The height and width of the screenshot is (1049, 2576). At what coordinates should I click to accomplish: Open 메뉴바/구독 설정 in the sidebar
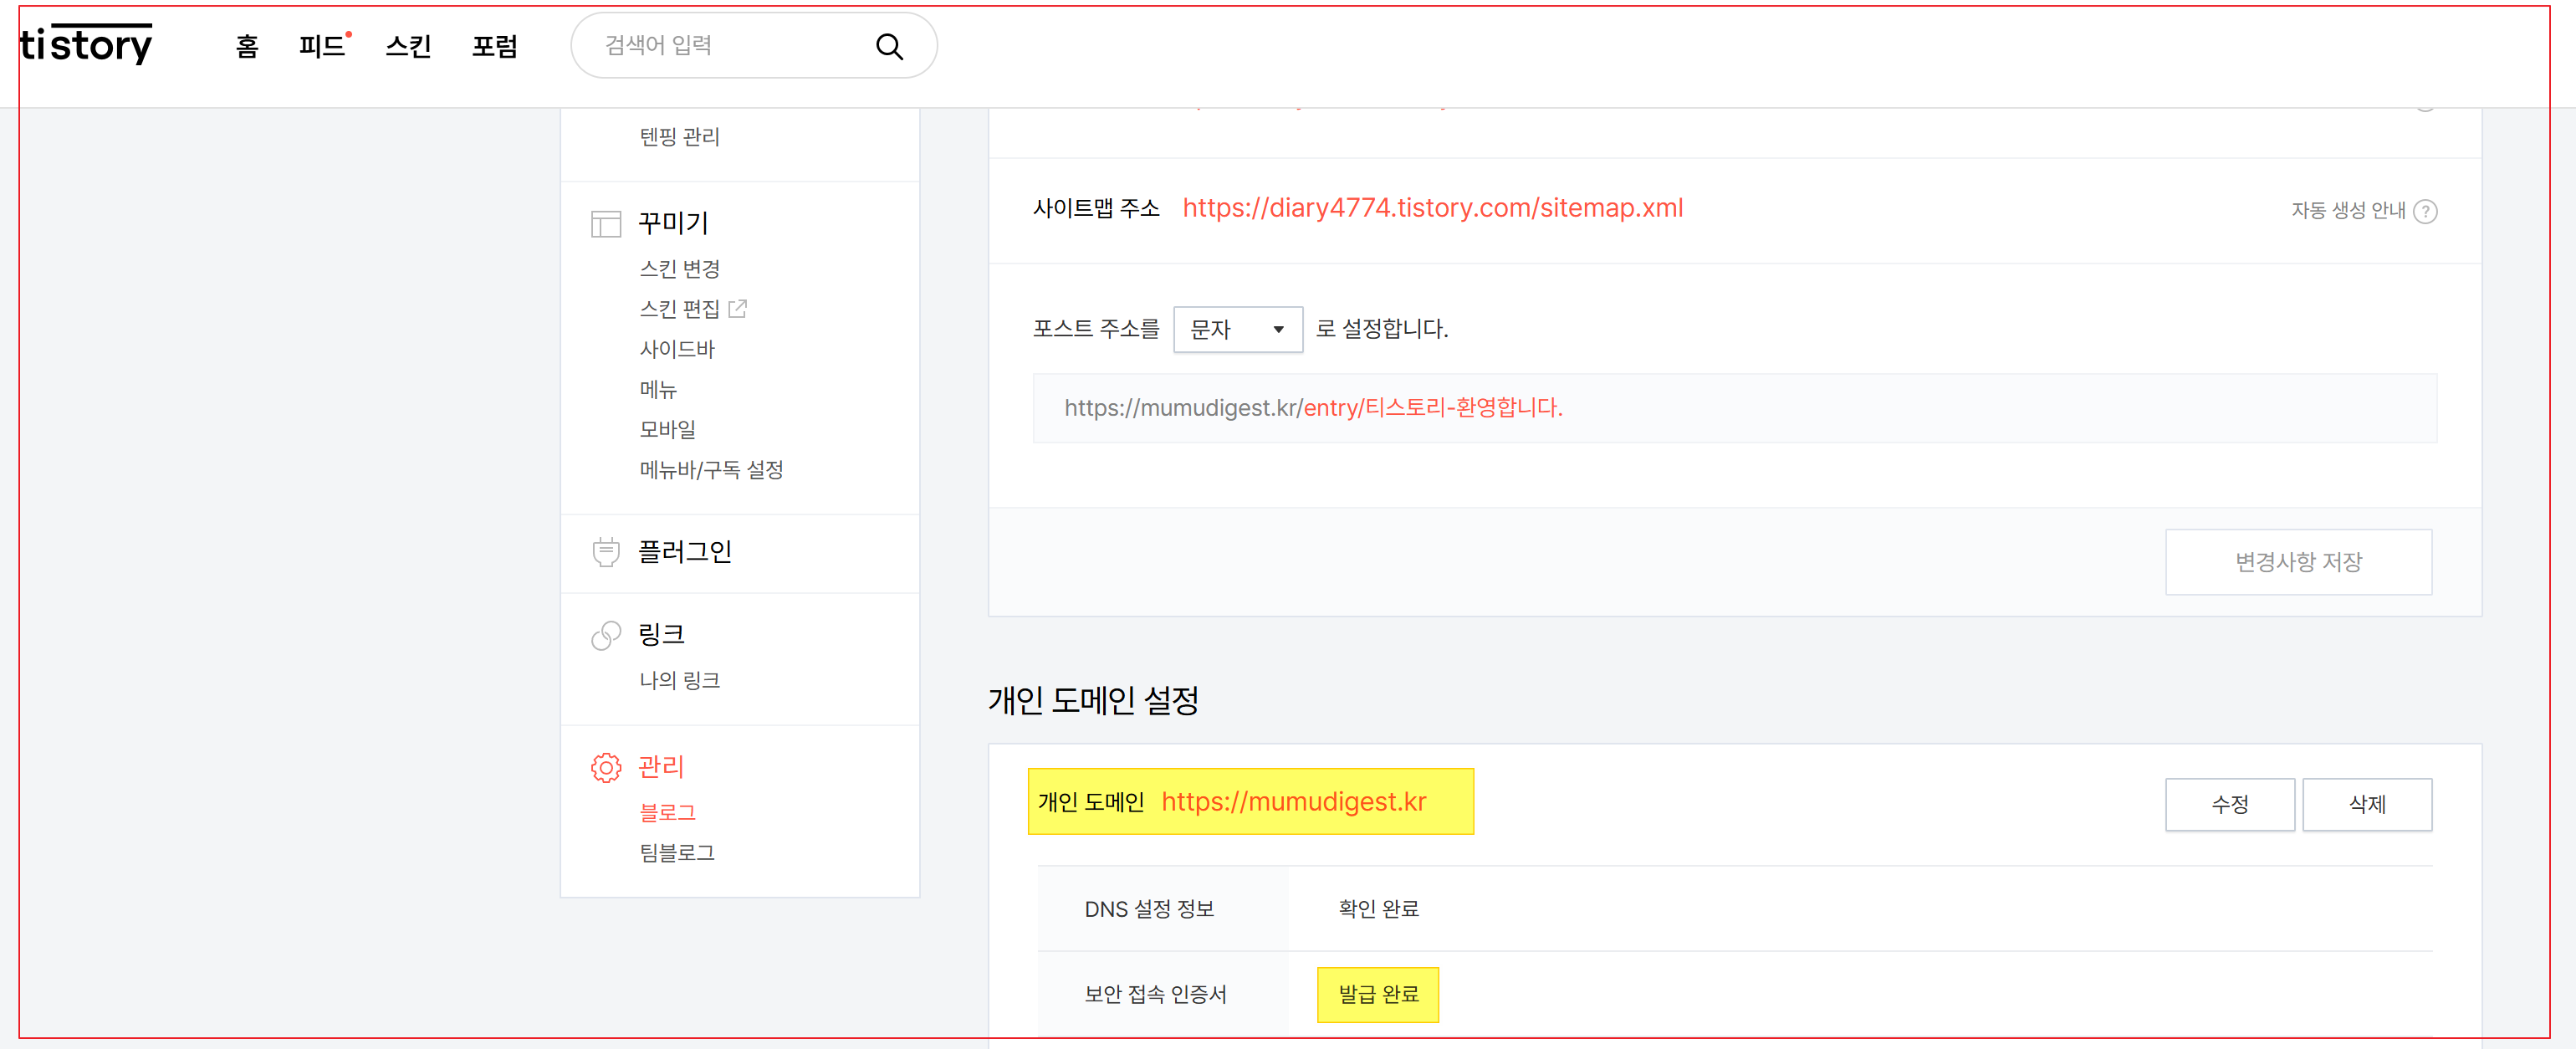(x=711, y=469)
